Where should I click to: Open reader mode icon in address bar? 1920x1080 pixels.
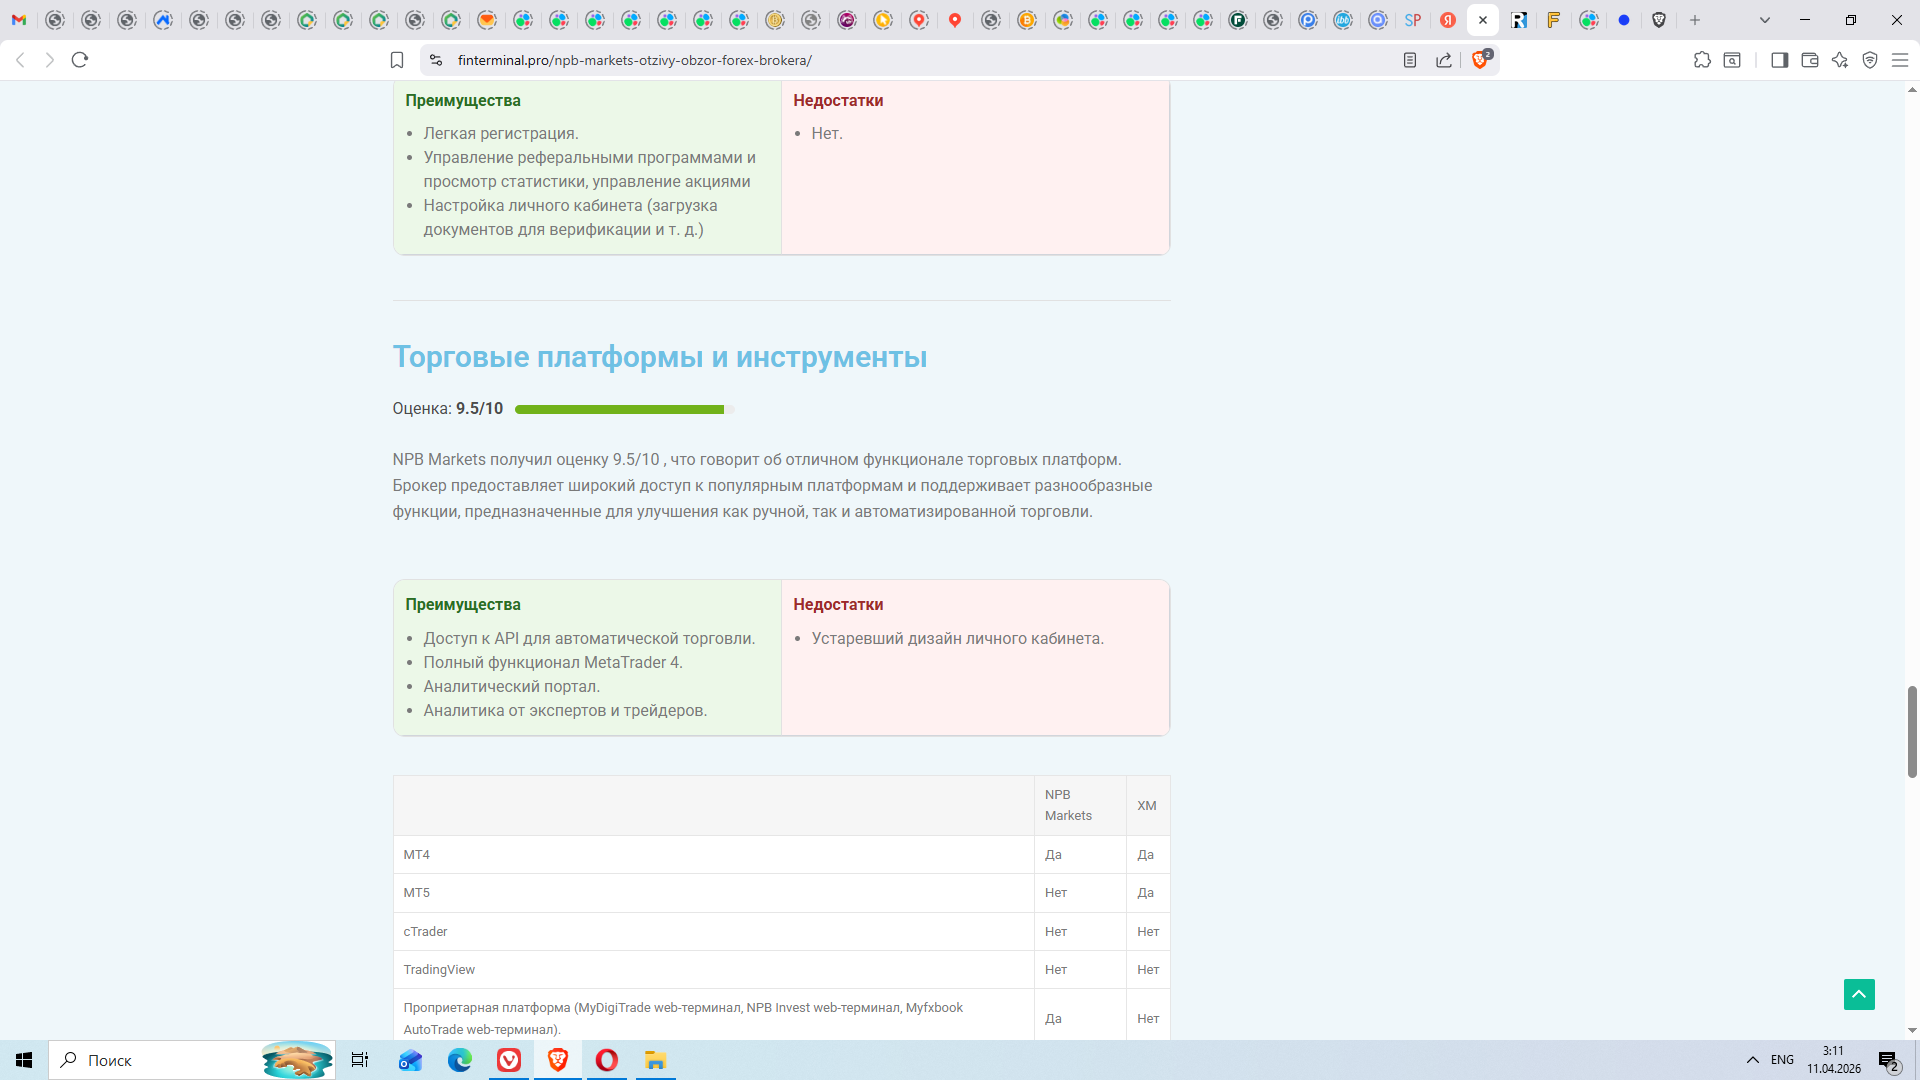click(1410, 60)
